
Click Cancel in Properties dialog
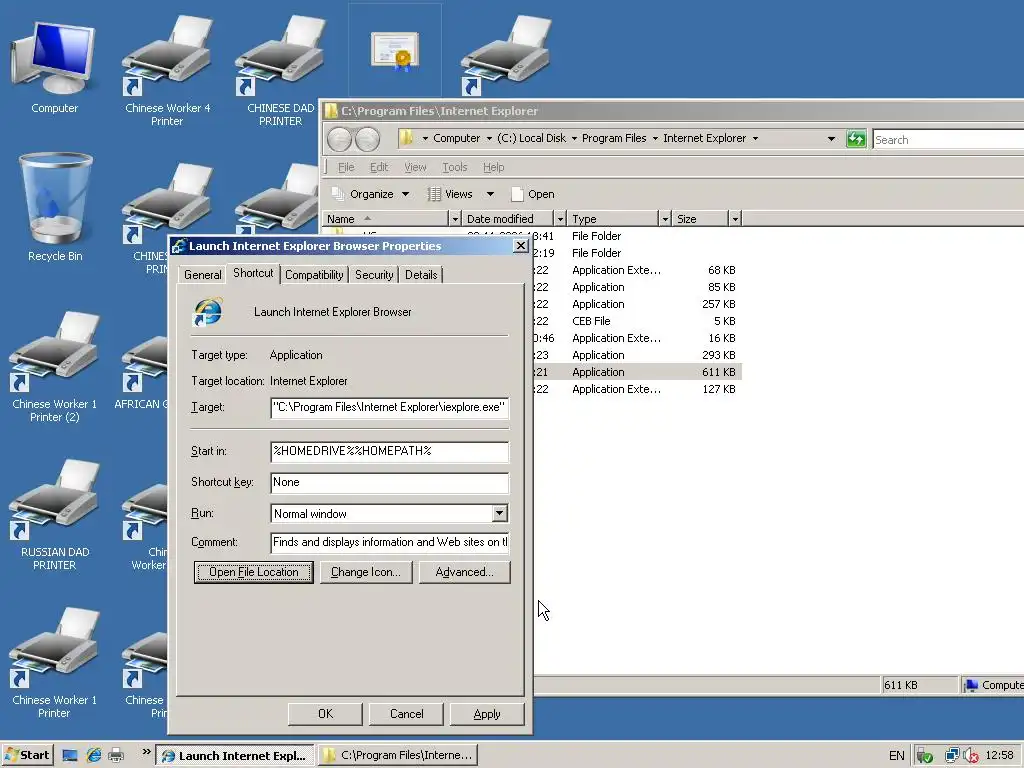click(406, 714)
